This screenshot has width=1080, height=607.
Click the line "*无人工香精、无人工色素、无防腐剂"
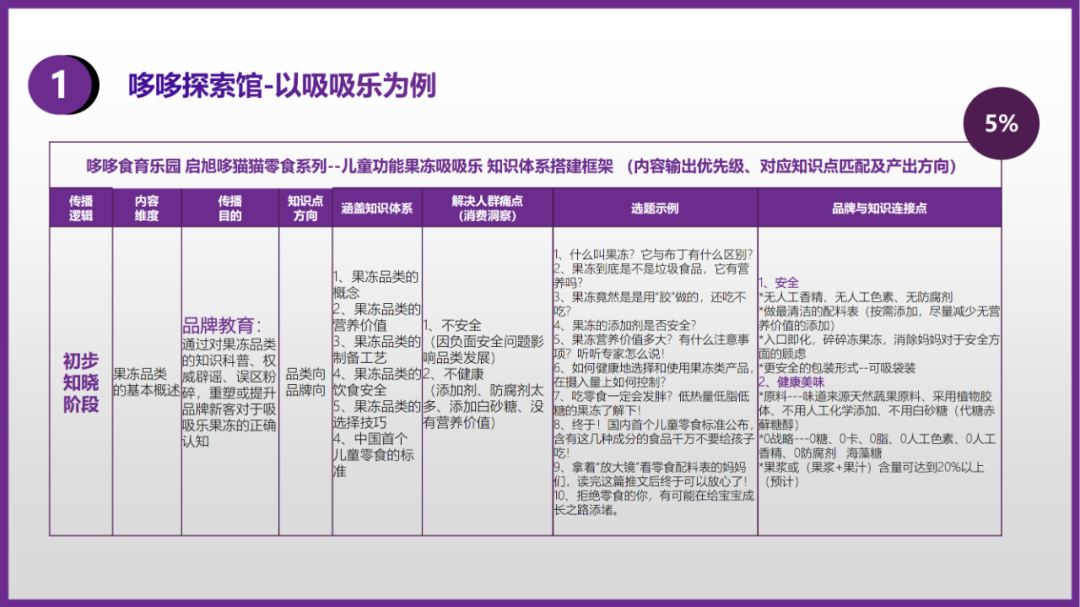pos(856,297)
